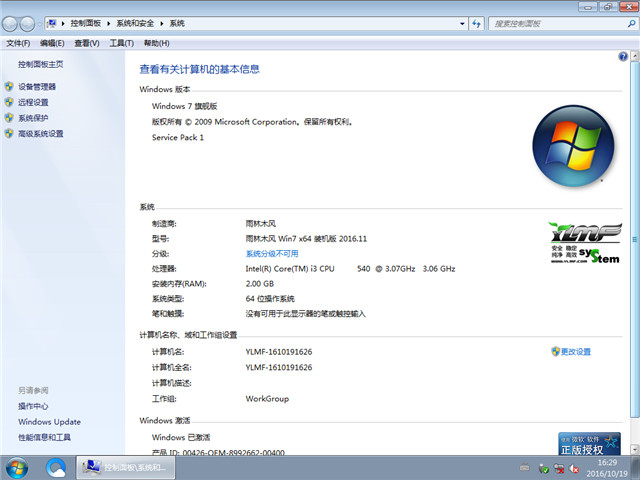Click 更改设置 for computer name
640x480 pixels.
pyautogui.click(x=576, y=351)
